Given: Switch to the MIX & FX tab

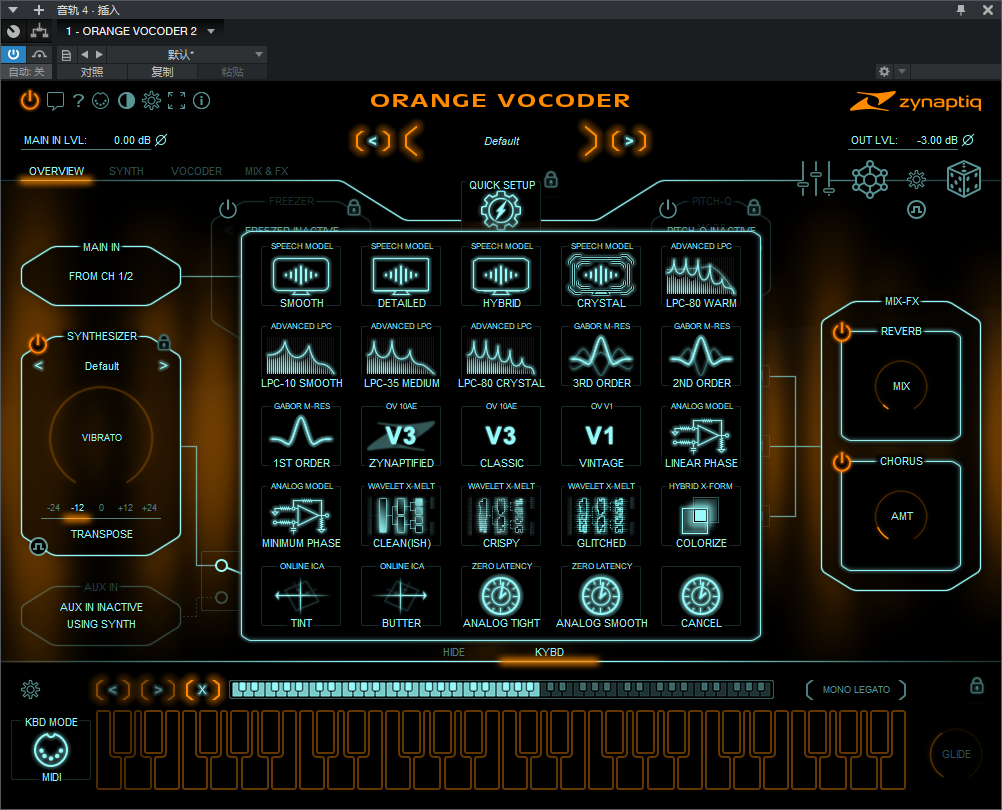Looking at the screenshot, I should (266, 171).
